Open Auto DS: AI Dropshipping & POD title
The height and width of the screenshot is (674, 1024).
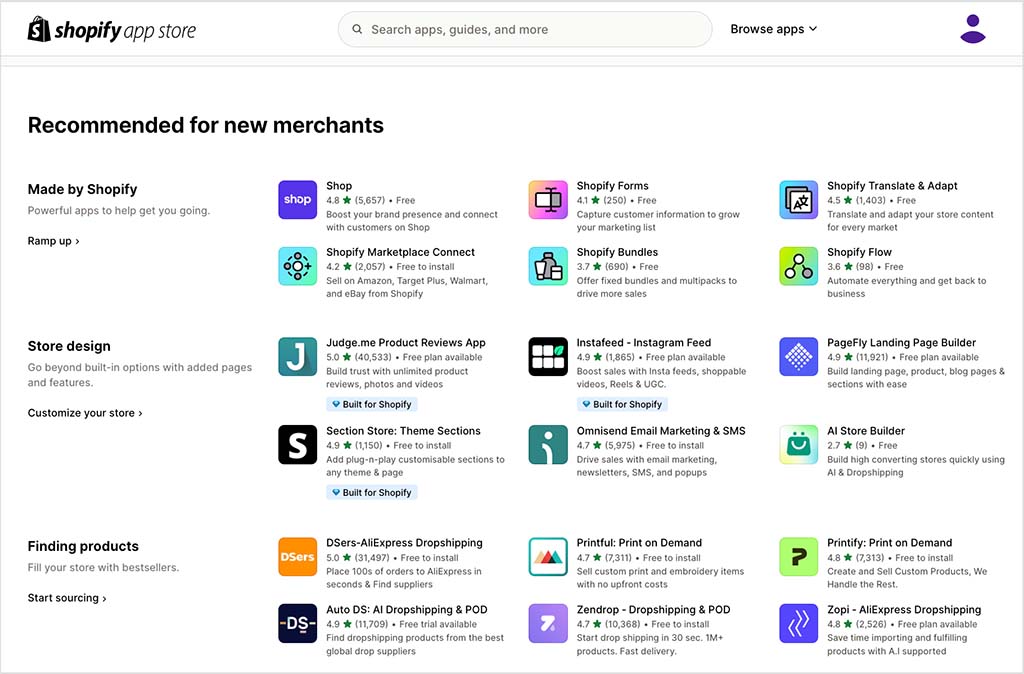[407, 609]
